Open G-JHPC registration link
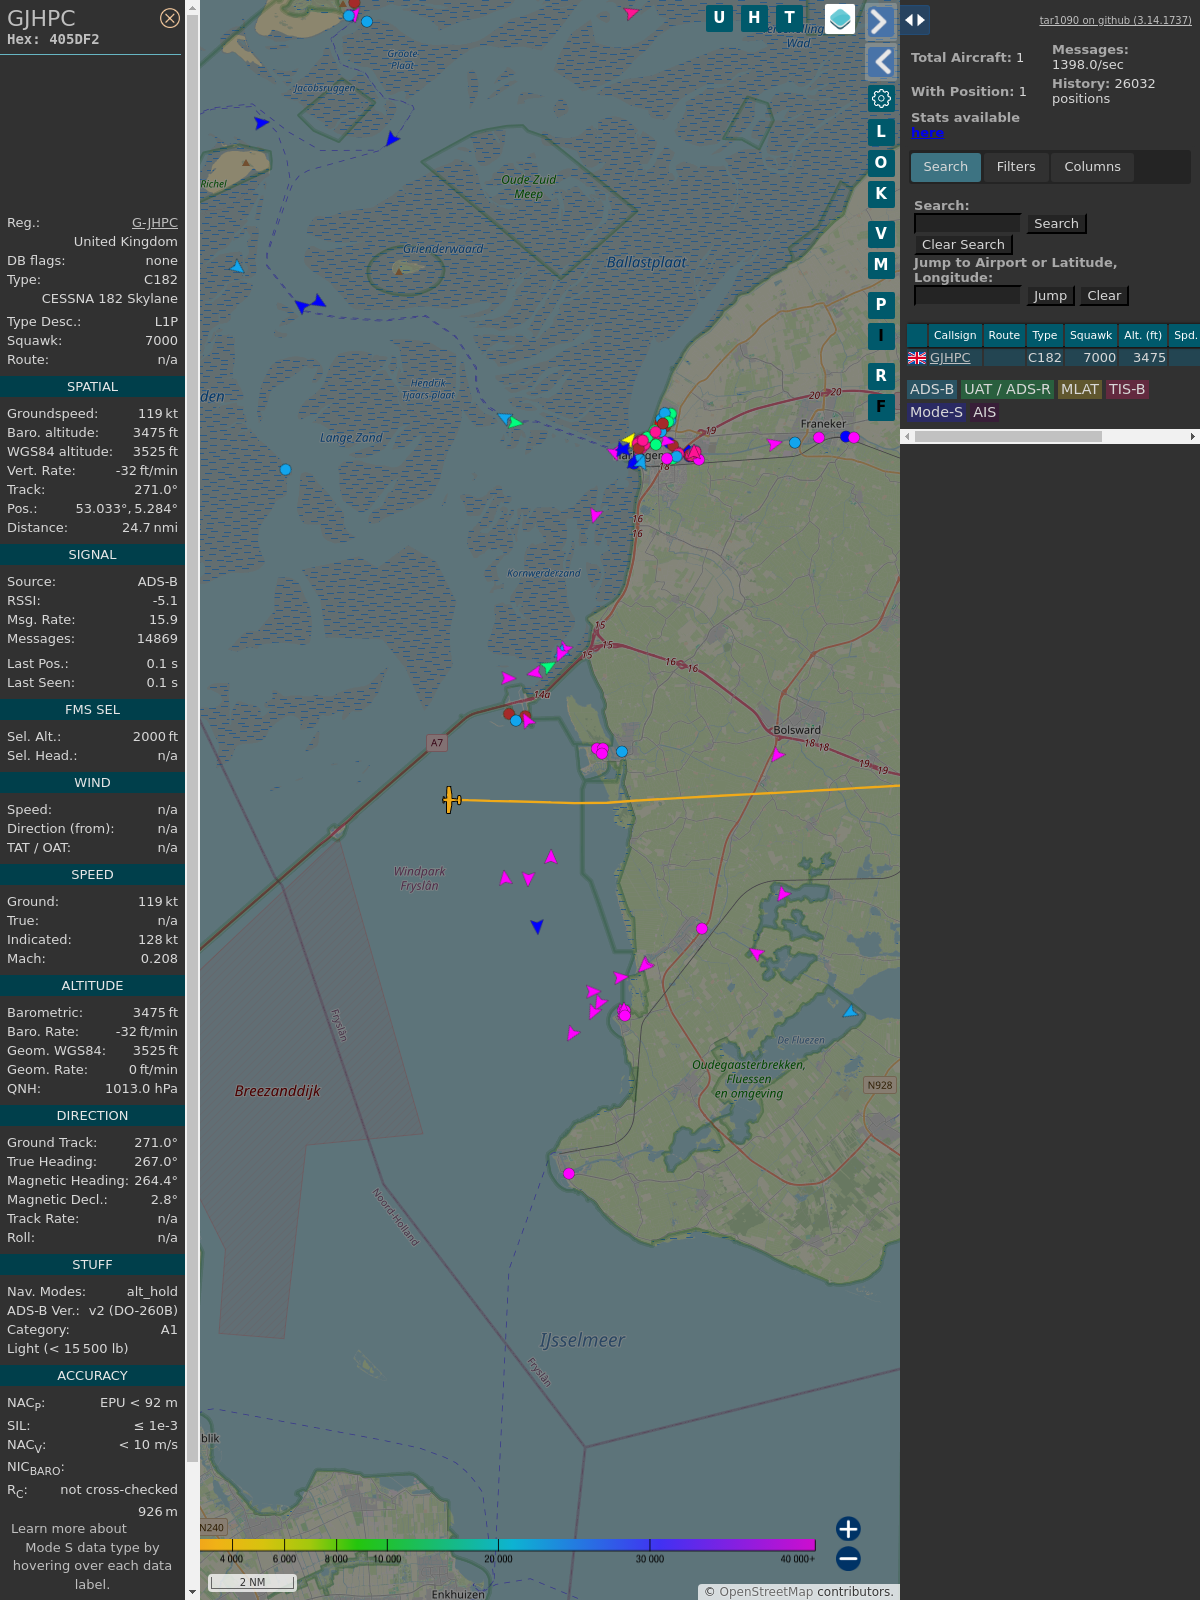This screenshot has width=1200, height=1600. point(155,223)
